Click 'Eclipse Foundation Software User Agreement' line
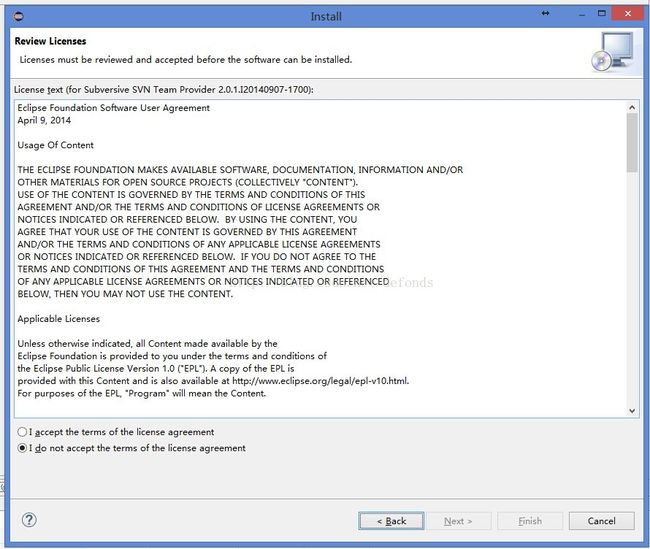Screen dimensions: 650x549 tap(114, 108)
